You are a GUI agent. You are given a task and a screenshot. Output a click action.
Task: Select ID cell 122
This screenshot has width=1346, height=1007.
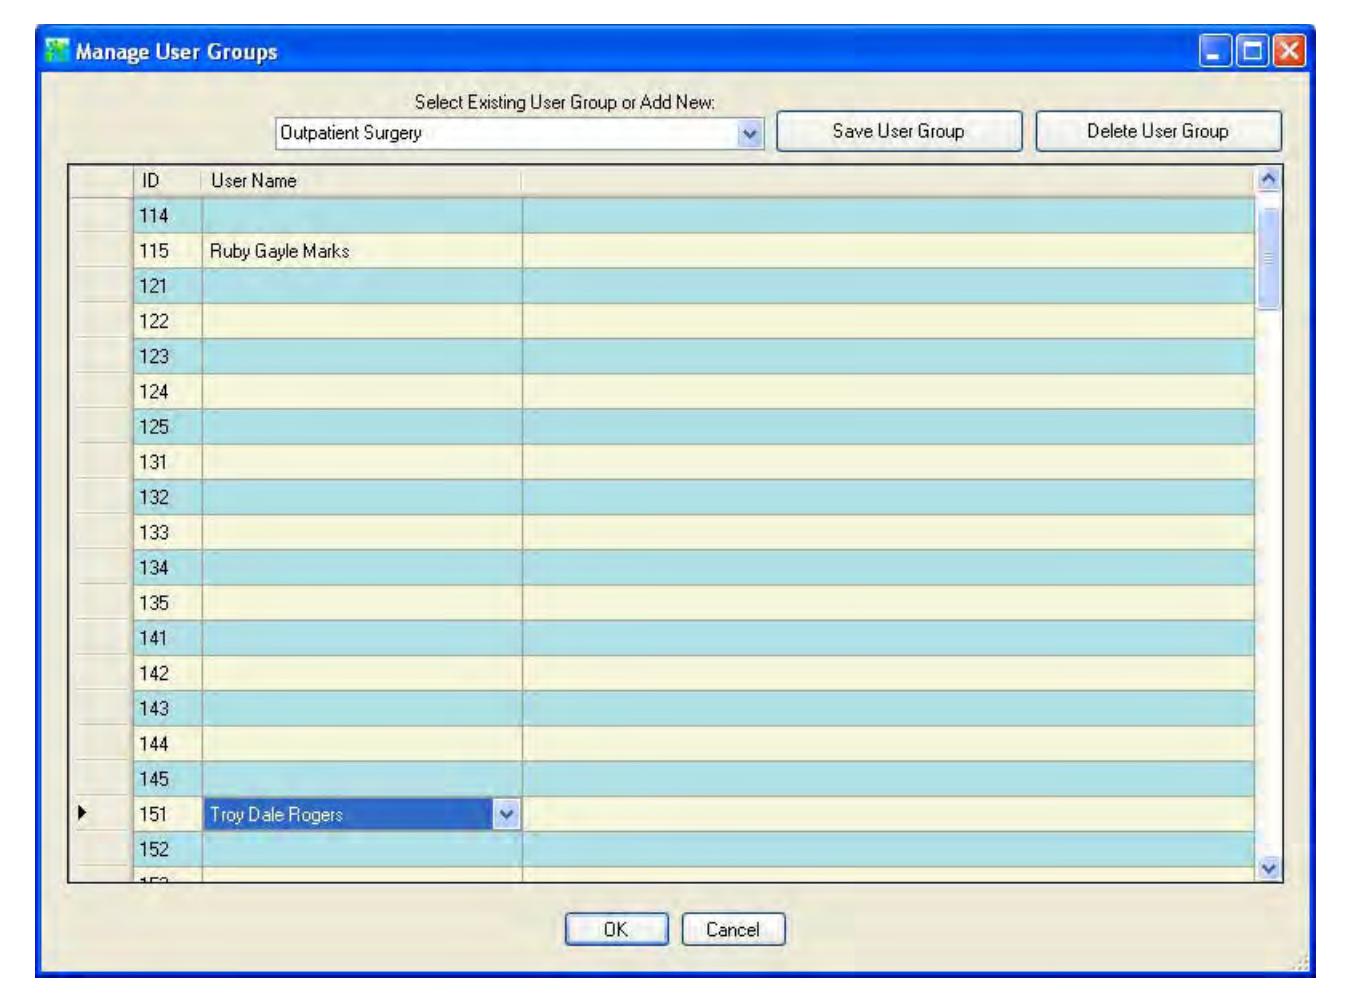tap(168, 321)
